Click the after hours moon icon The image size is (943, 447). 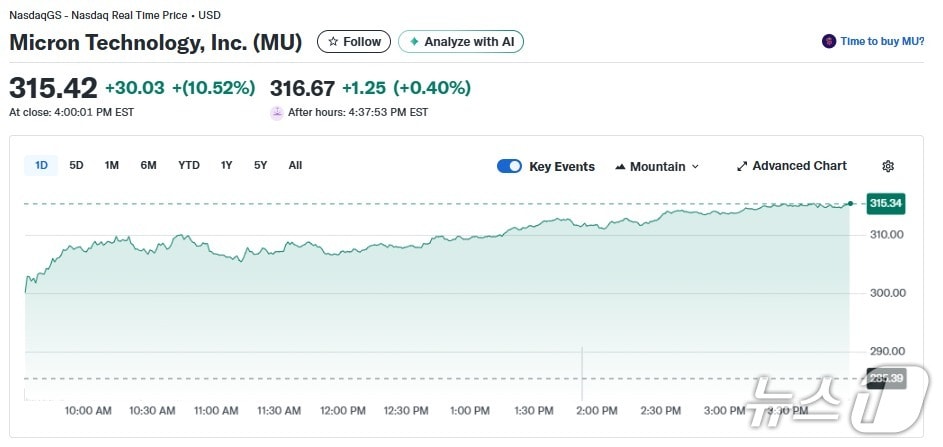pyautogui.click(x=277, y=113)
